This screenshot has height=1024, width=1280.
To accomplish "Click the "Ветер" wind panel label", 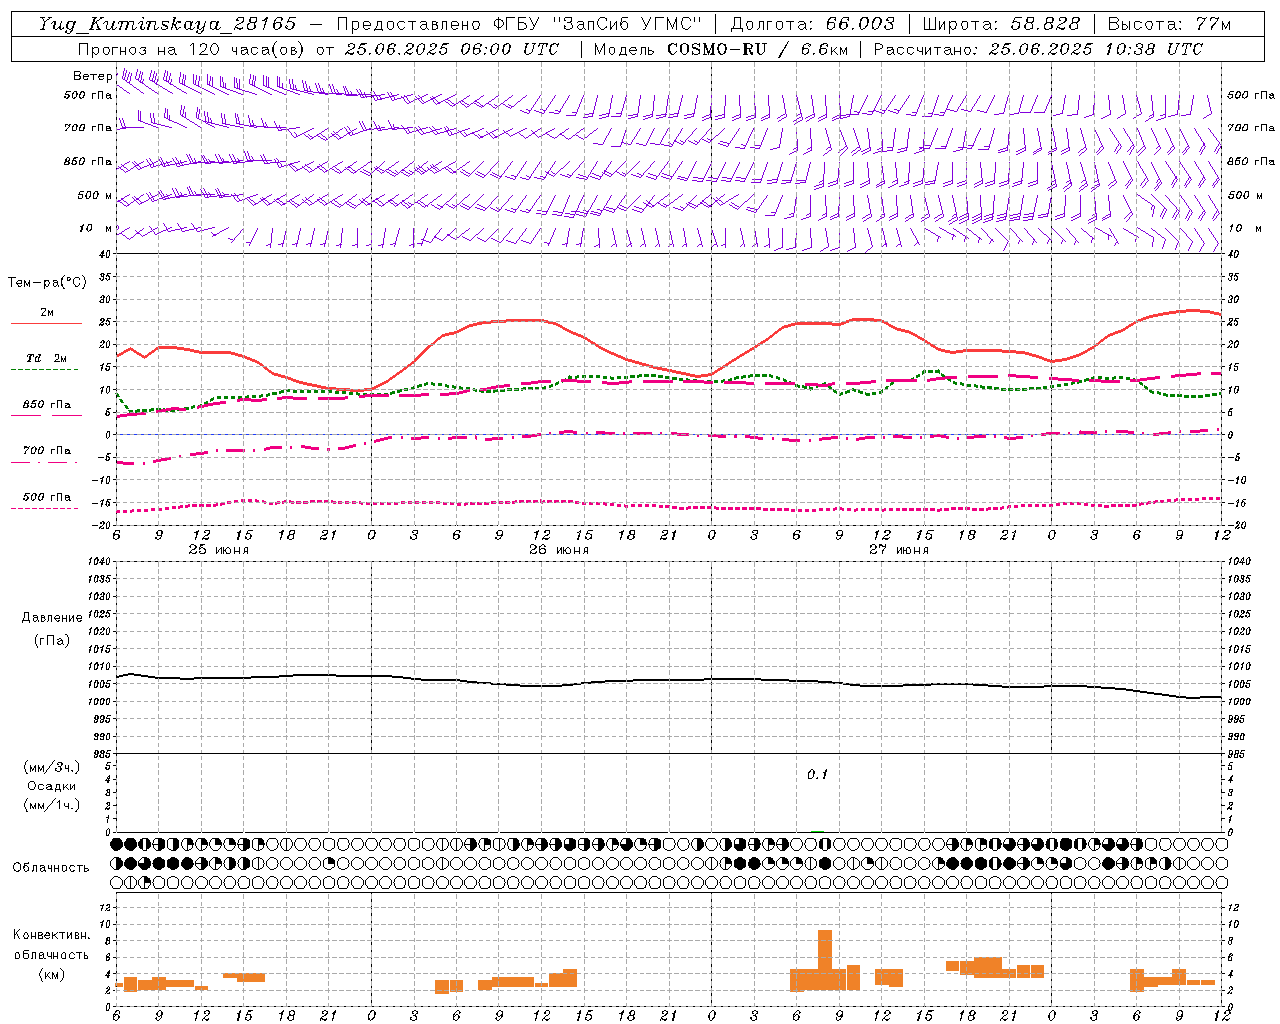I will [92, 76].
